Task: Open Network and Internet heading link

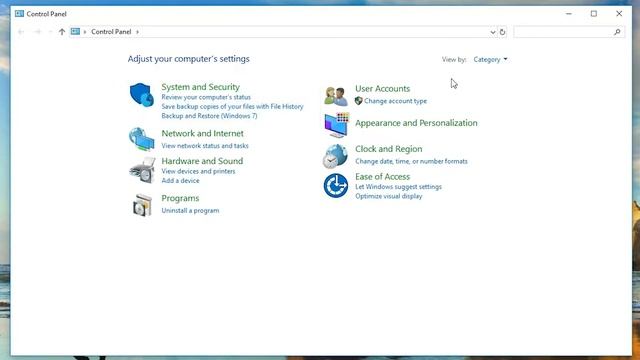Action: [x=202, y=133]
